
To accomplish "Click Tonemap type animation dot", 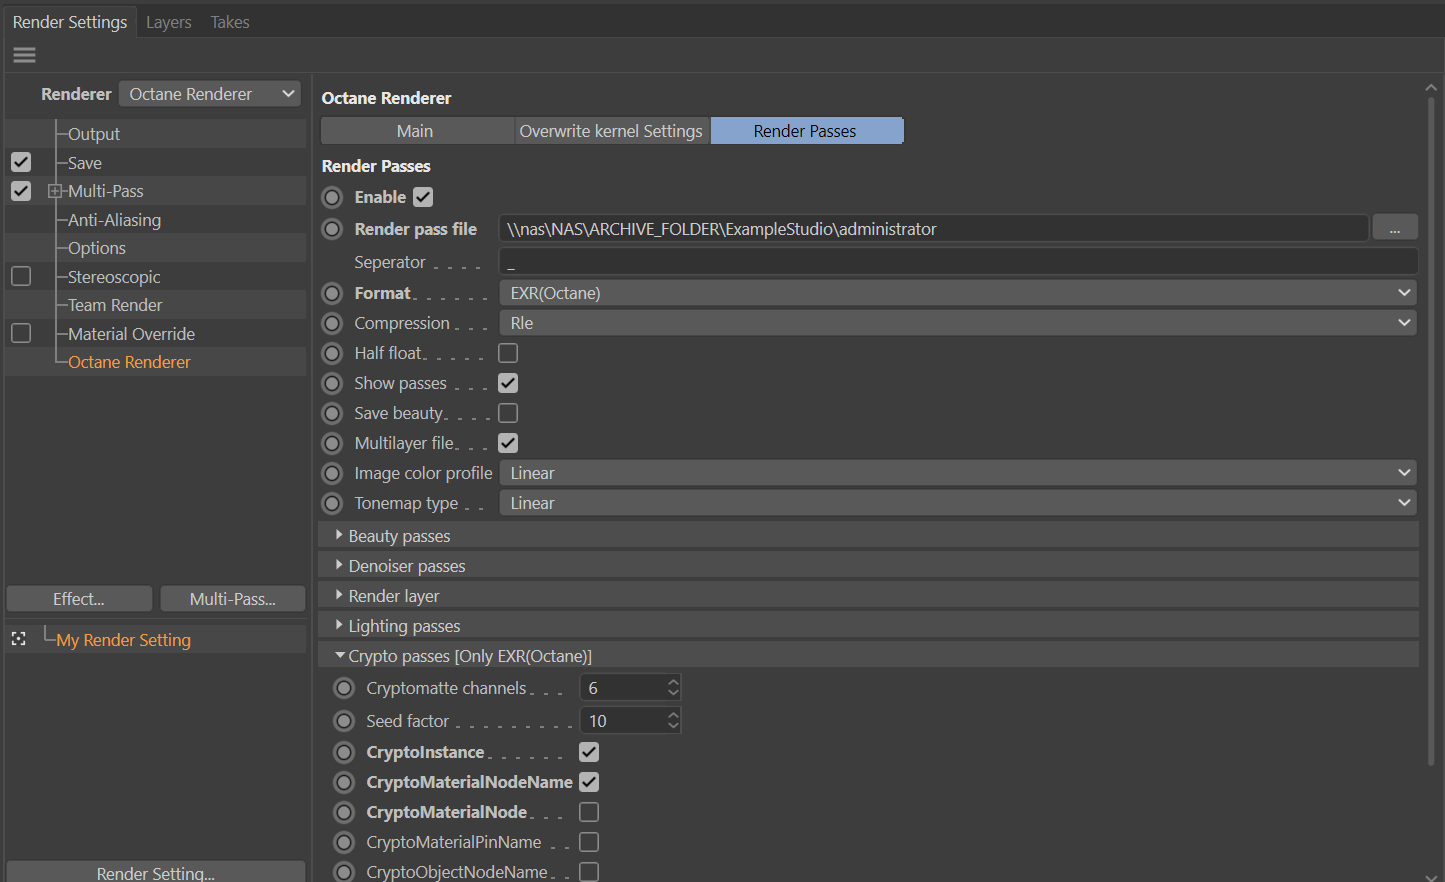I will click(333, 503).
